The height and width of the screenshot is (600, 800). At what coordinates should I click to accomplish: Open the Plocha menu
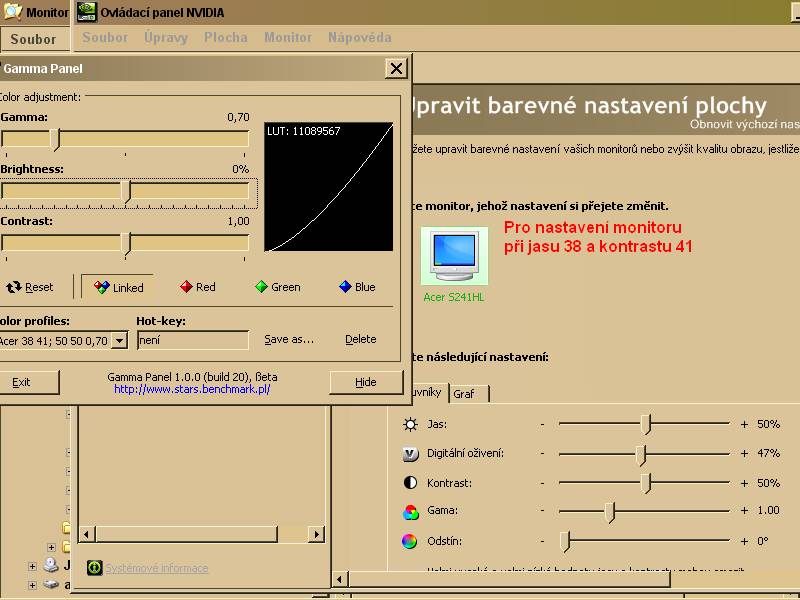click(x=226, y=37)
